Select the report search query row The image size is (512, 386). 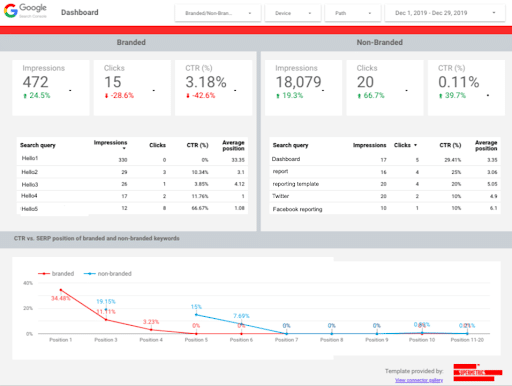(x=385, y=172)
